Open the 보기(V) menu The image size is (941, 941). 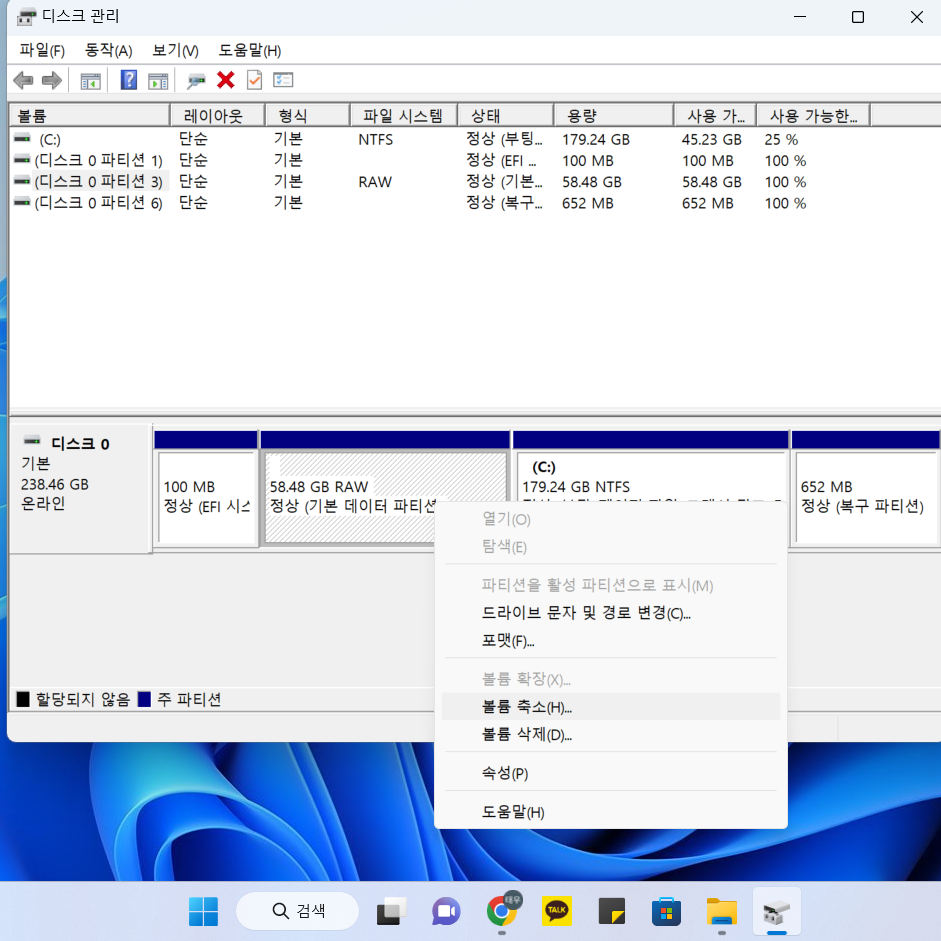click(175, 50)
